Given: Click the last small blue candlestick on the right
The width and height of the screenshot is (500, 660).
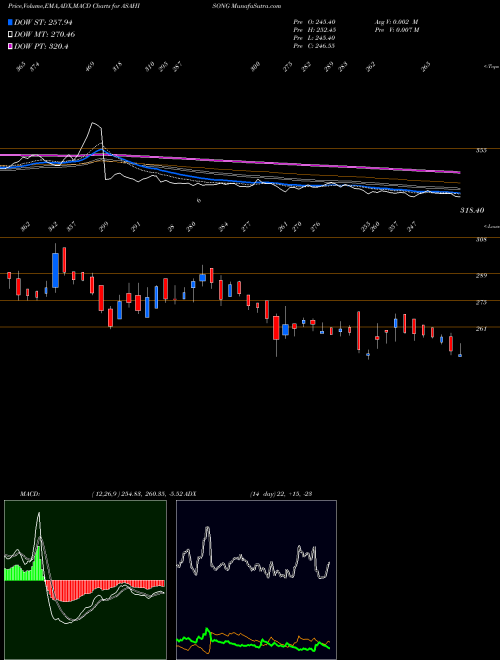Looking at the screenshot, I should pos(460,355).
